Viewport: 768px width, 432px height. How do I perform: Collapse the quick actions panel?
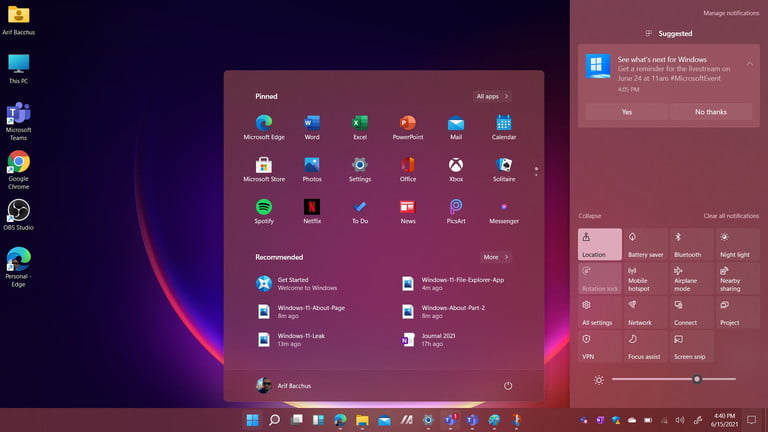pyautogui.click(x=590, y=216)
